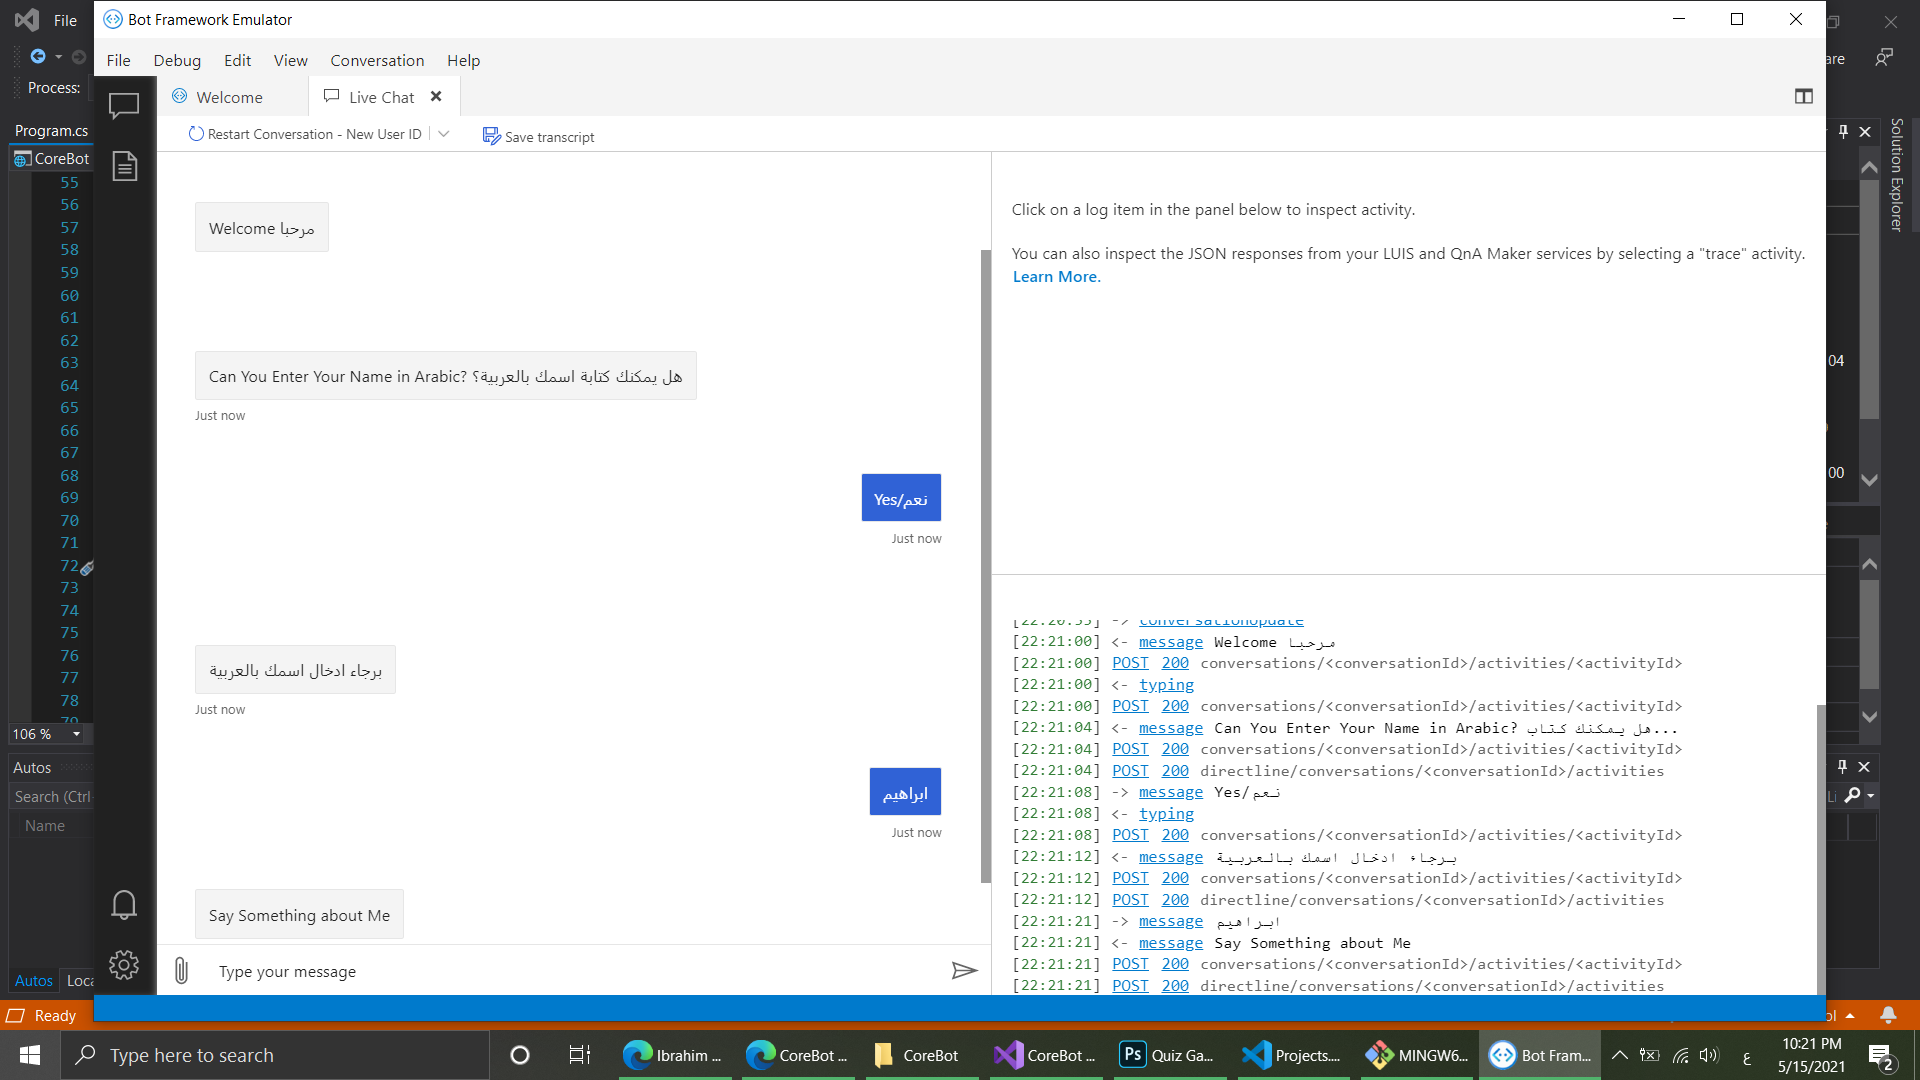
Task: Open notifications bell in emulator sidebar
Action: [x=124, y=905]
